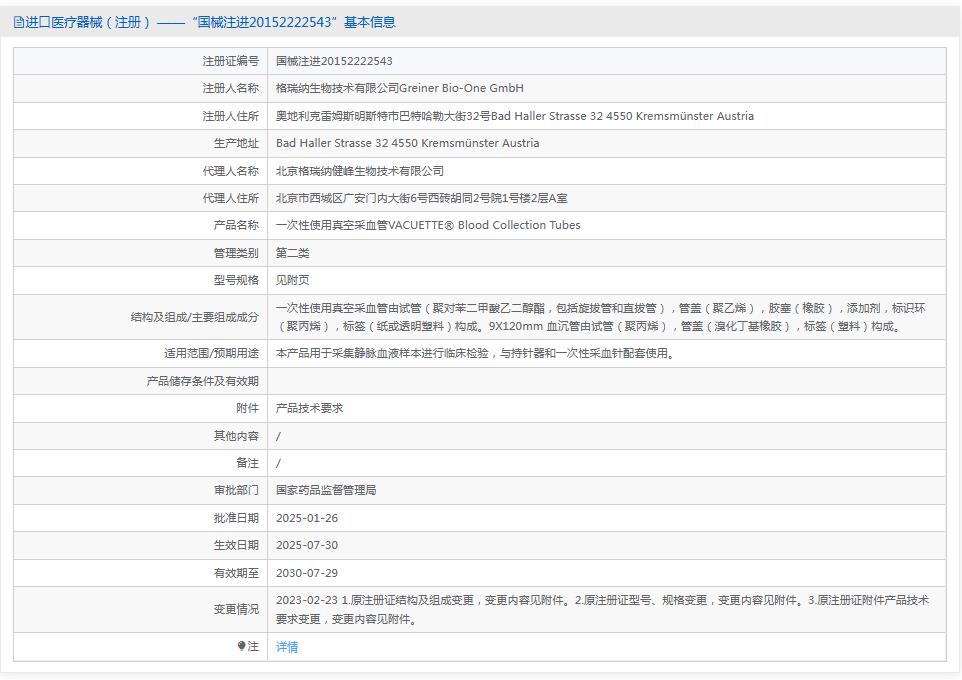
Task: Click the 注册人住所 label cell
Action: pos(140,116)
